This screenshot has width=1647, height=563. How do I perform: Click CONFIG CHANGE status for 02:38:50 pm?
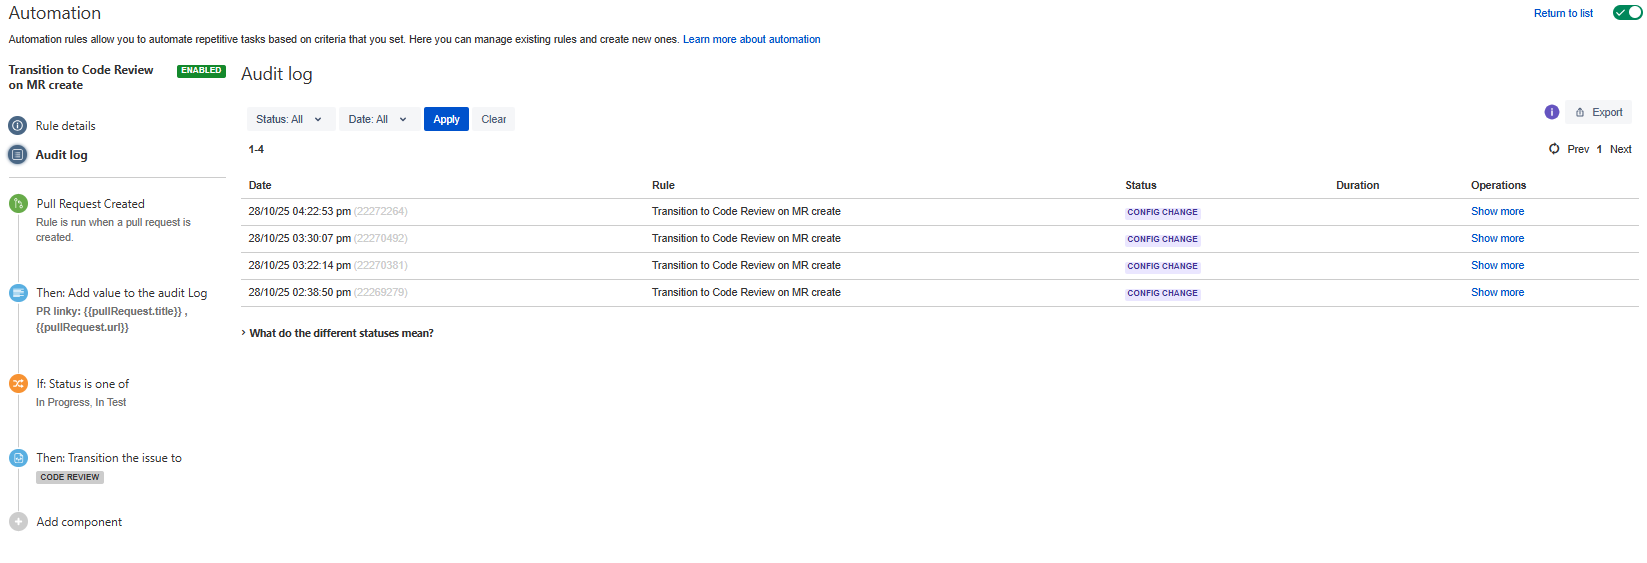pyautogui.click(x=1162, y=293)
